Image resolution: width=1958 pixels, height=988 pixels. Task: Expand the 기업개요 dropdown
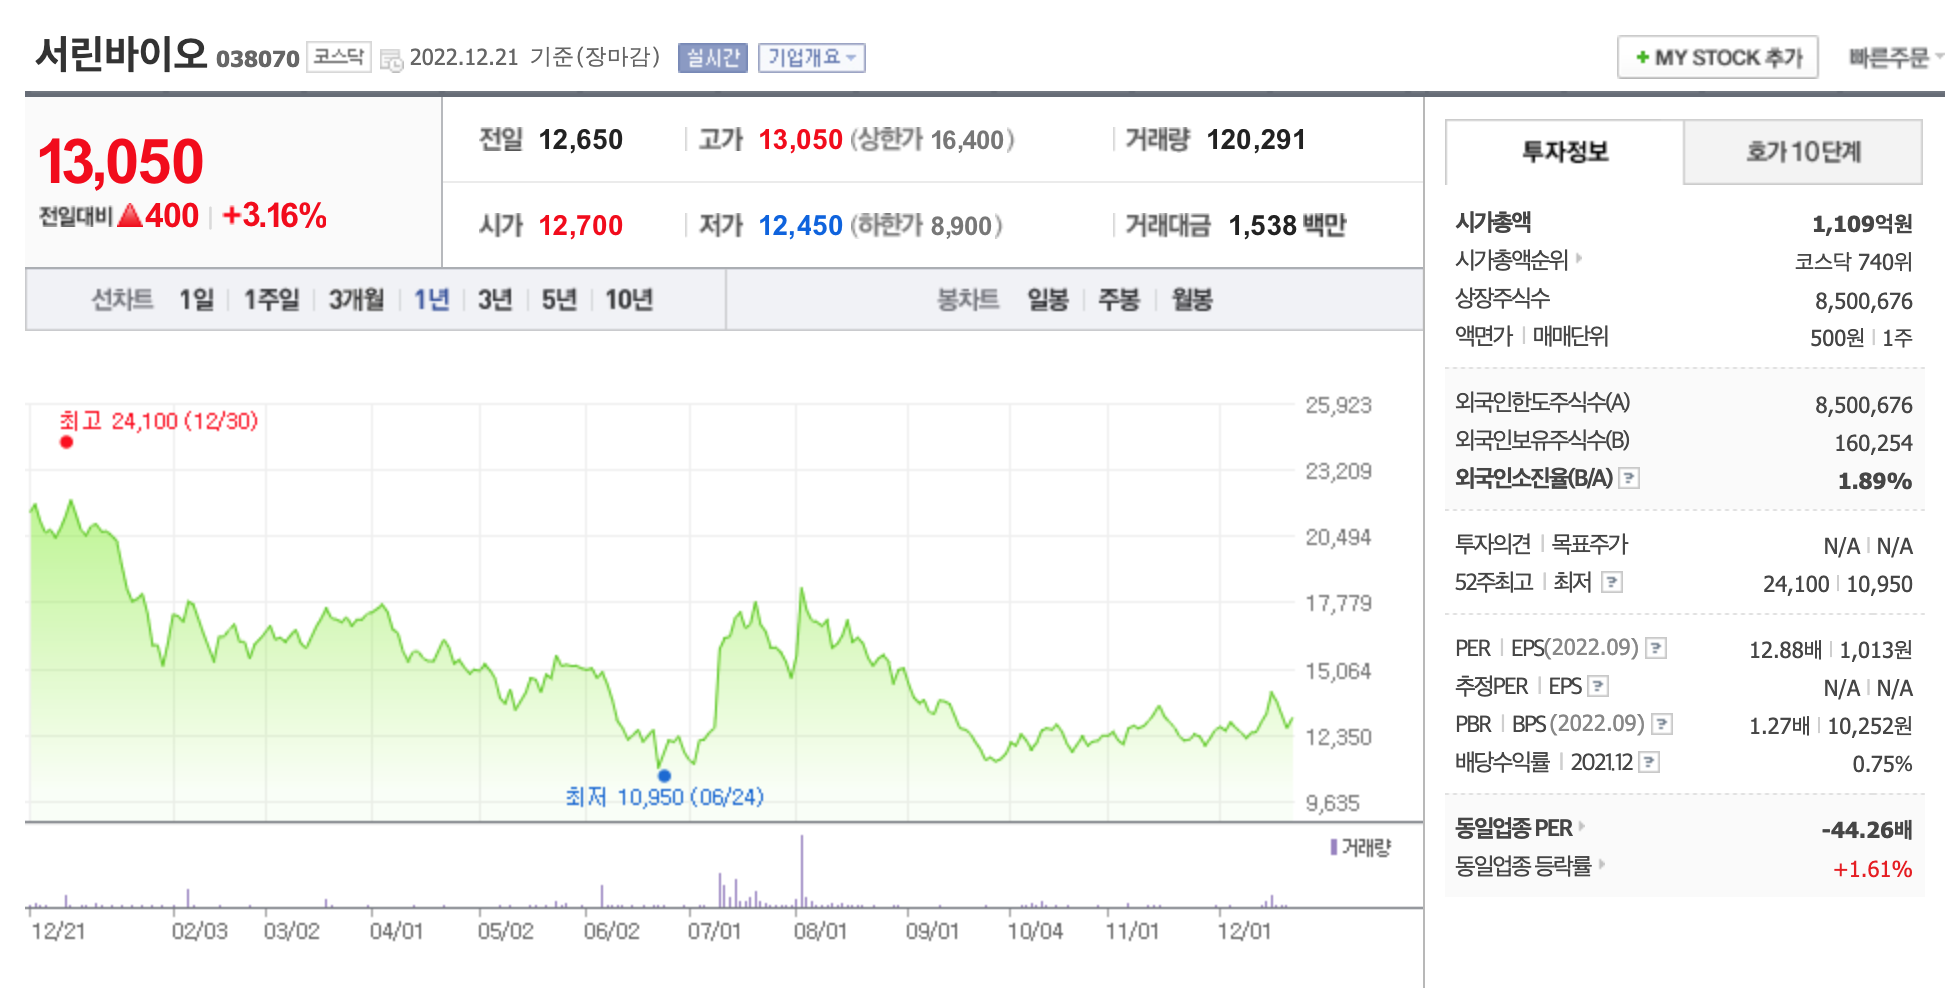pyautogui.click(x=811, y=58)
